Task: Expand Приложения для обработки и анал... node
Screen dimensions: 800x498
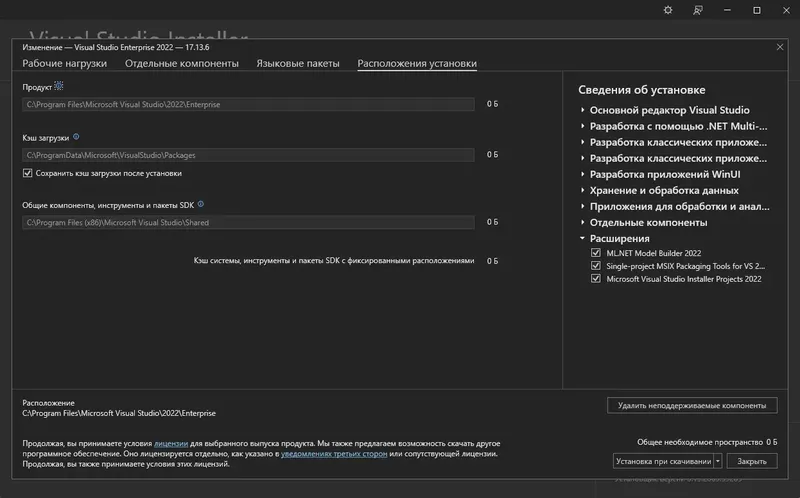Action: (x=582, y=206)
